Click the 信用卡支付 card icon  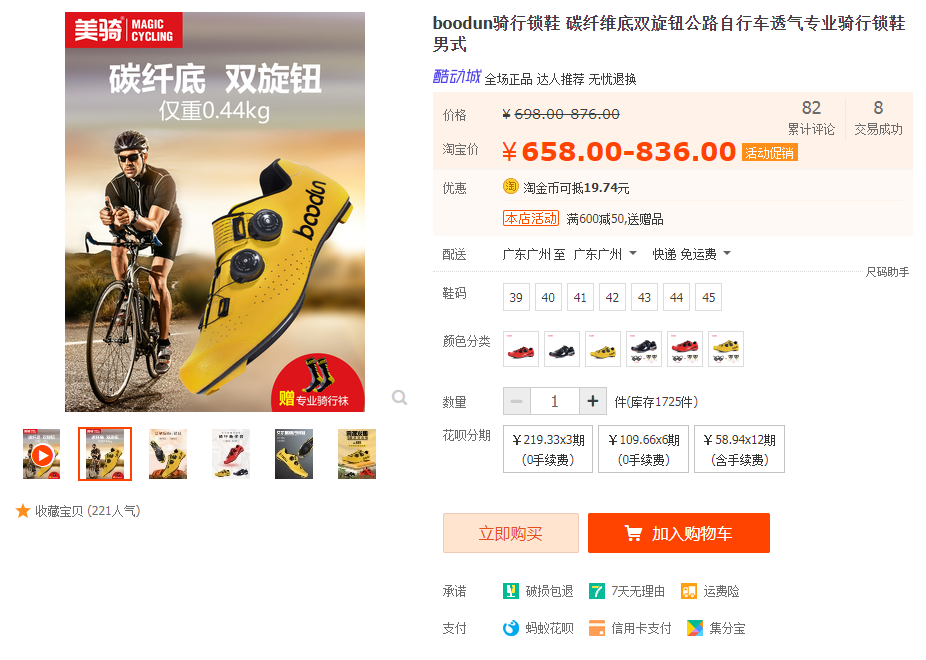pyautogui.click(x=596, y=628)
